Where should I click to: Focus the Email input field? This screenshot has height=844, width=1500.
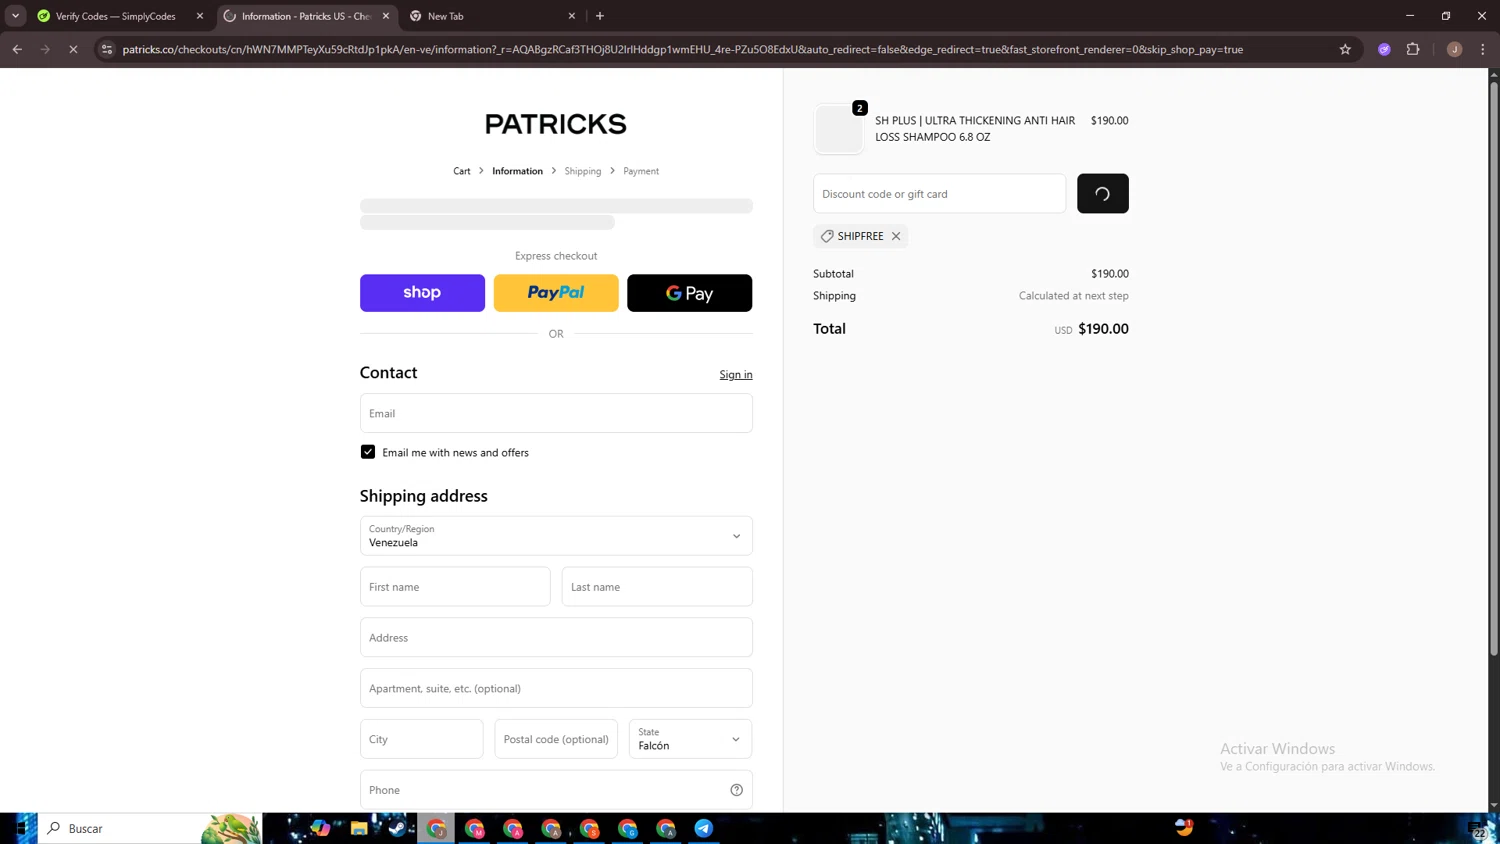click(556, 413)
